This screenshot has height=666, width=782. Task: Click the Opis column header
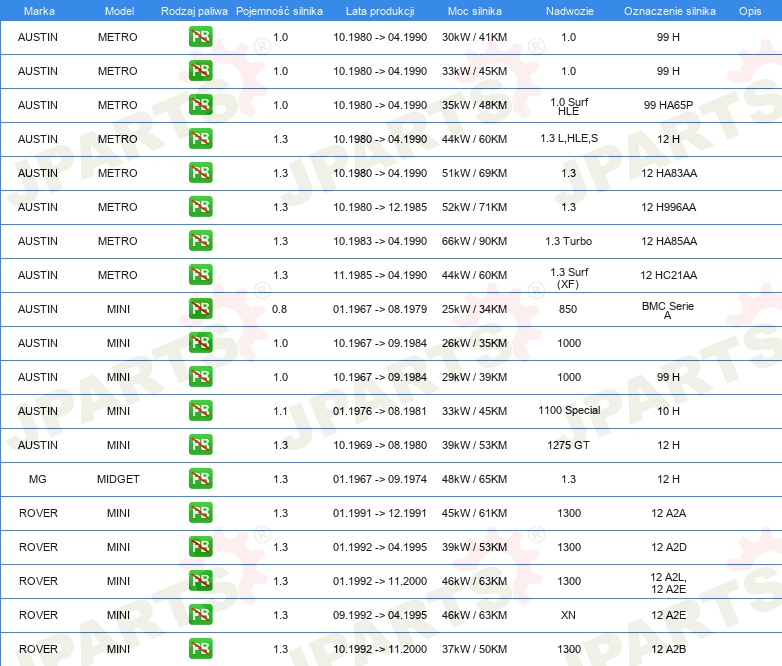coord(750,11)
